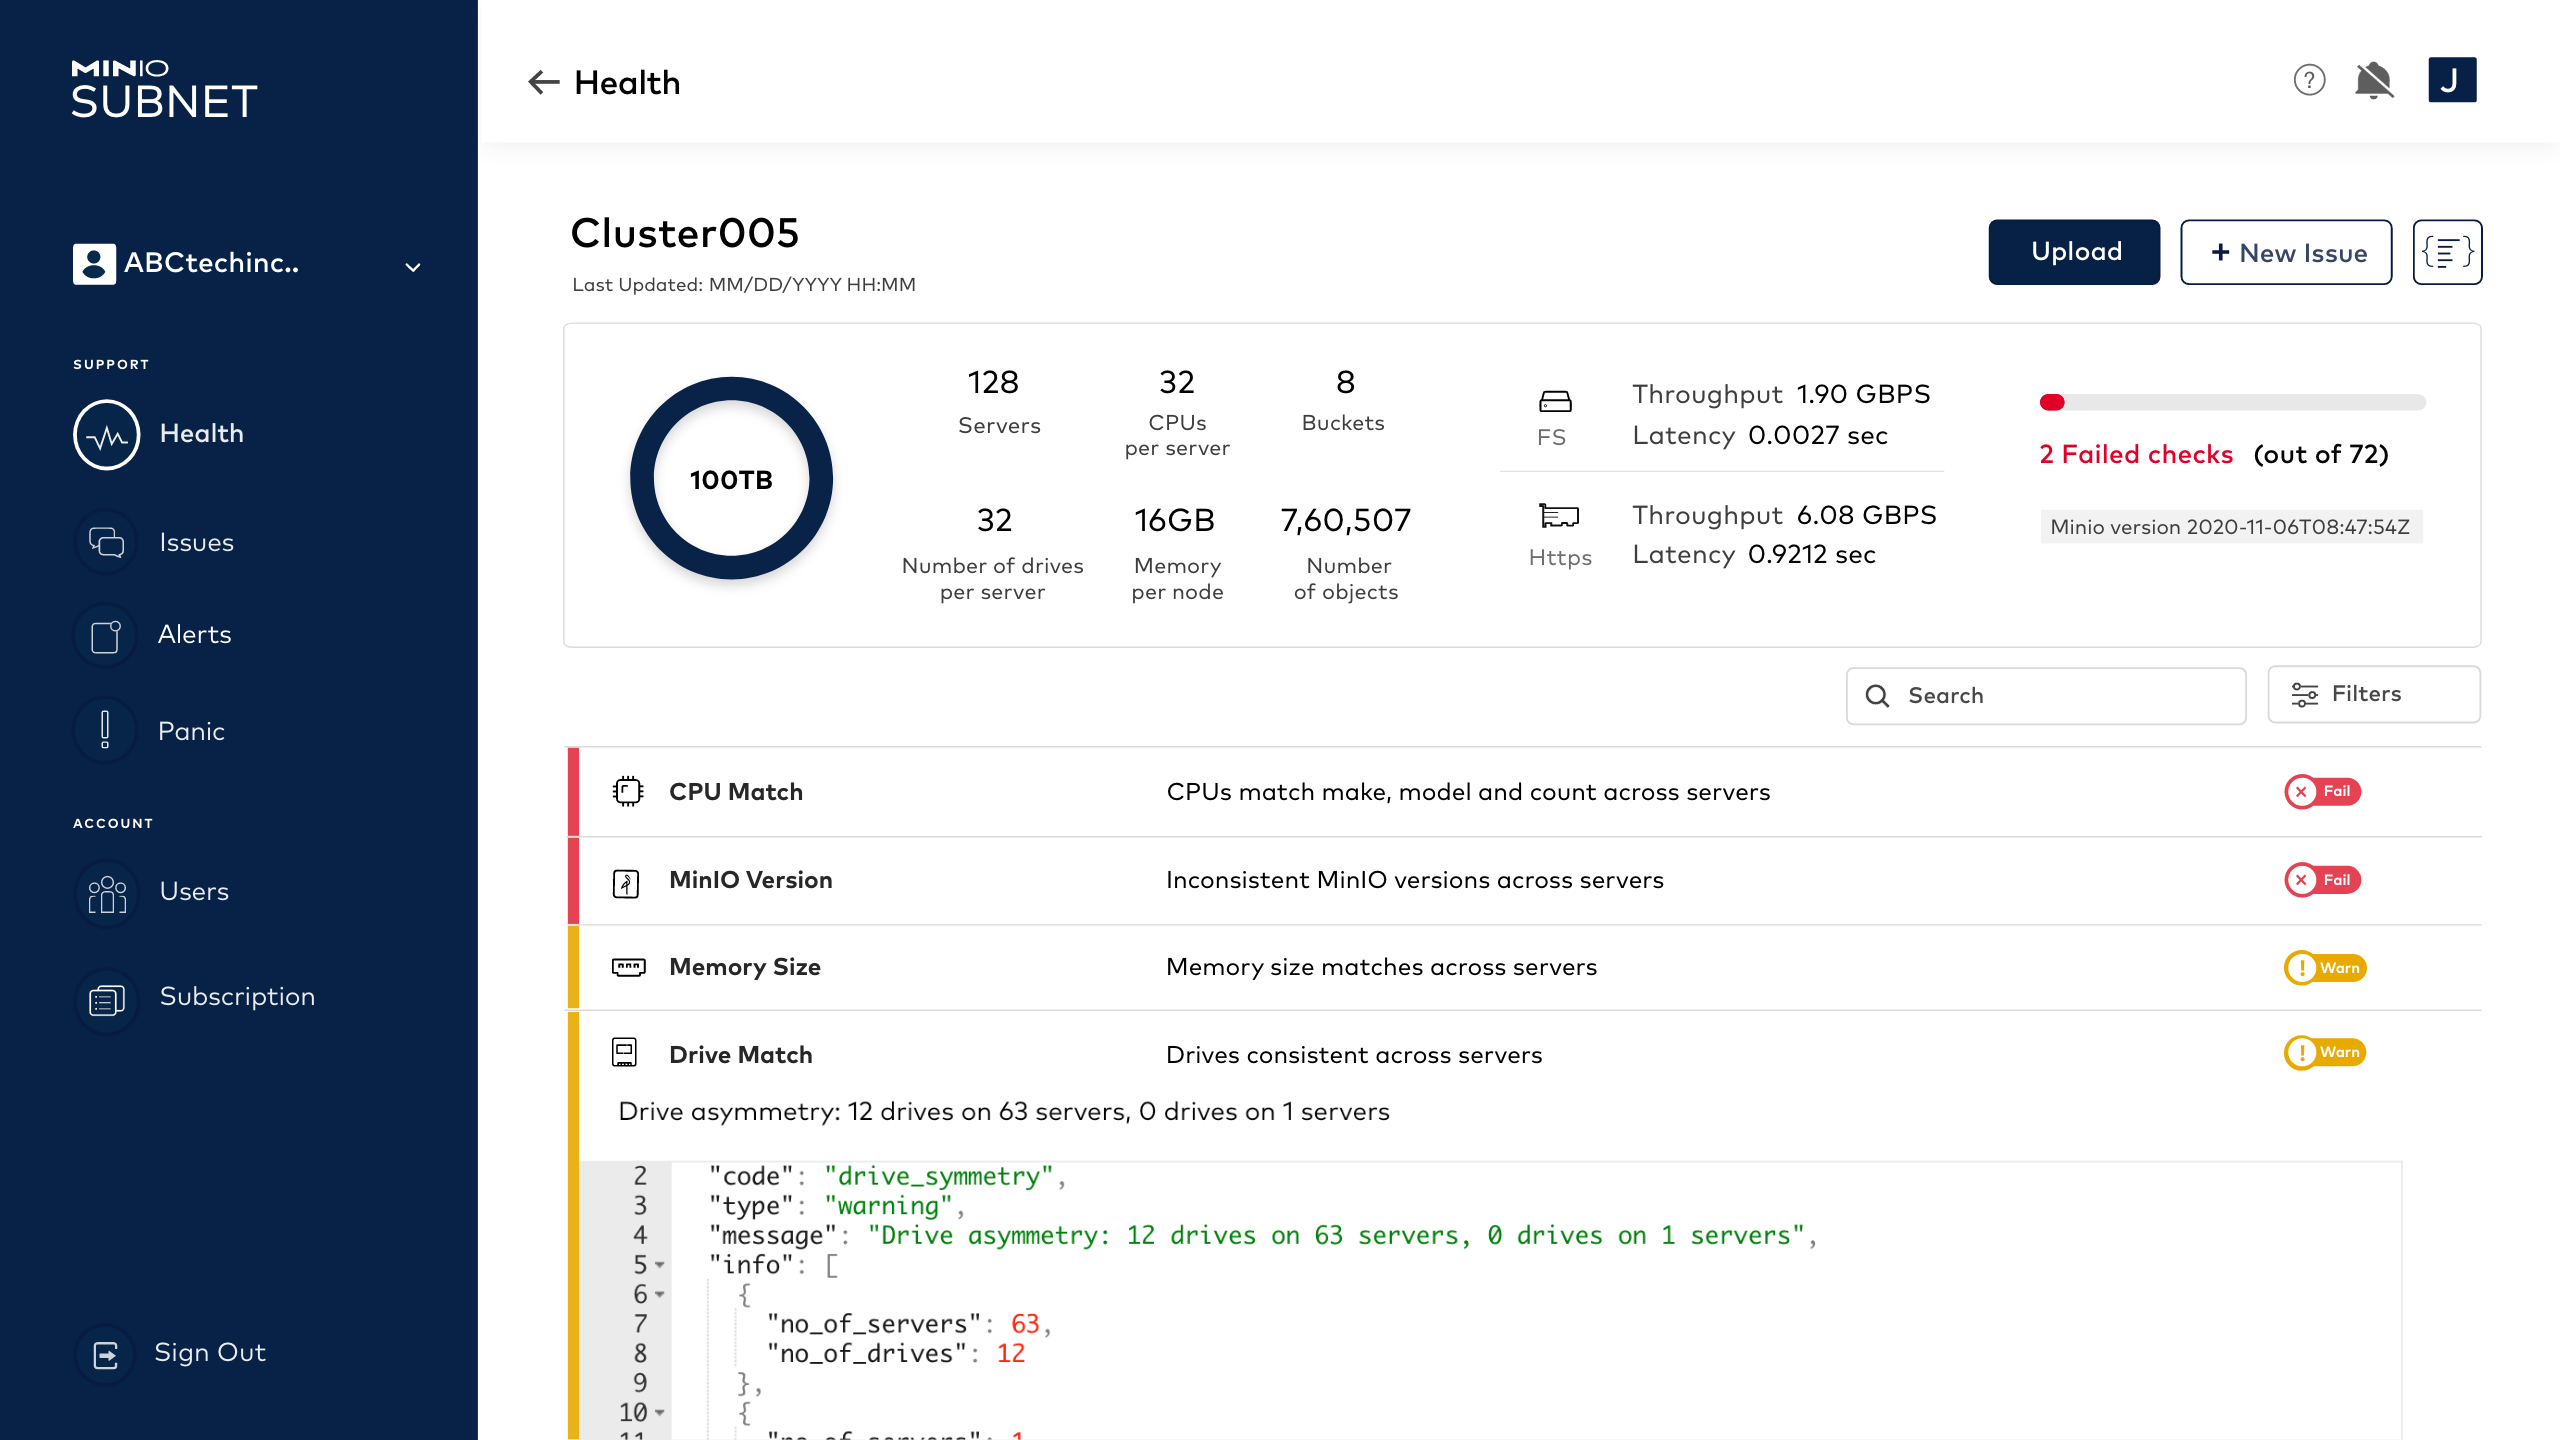This screenshot has width=2560, height=1440.
Task: Click the Subscription sidebar icon
Action: pos(106,999)
